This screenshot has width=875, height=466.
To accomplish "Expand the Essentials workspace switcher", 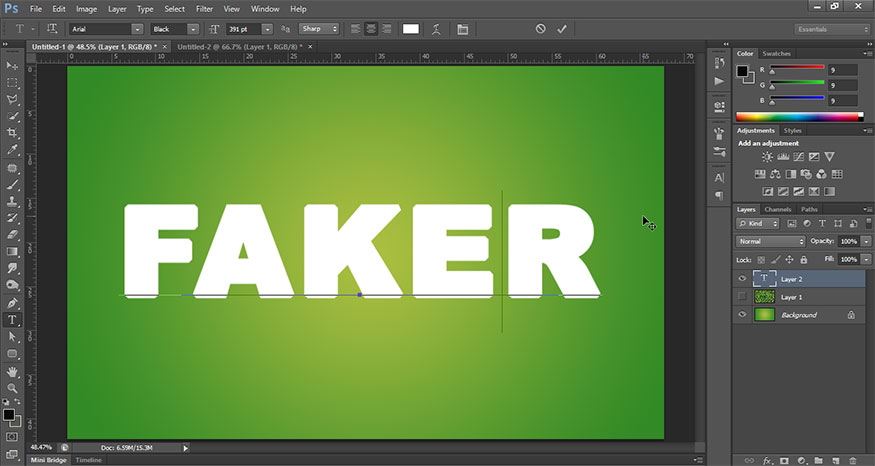I will [x=831, y=30].
